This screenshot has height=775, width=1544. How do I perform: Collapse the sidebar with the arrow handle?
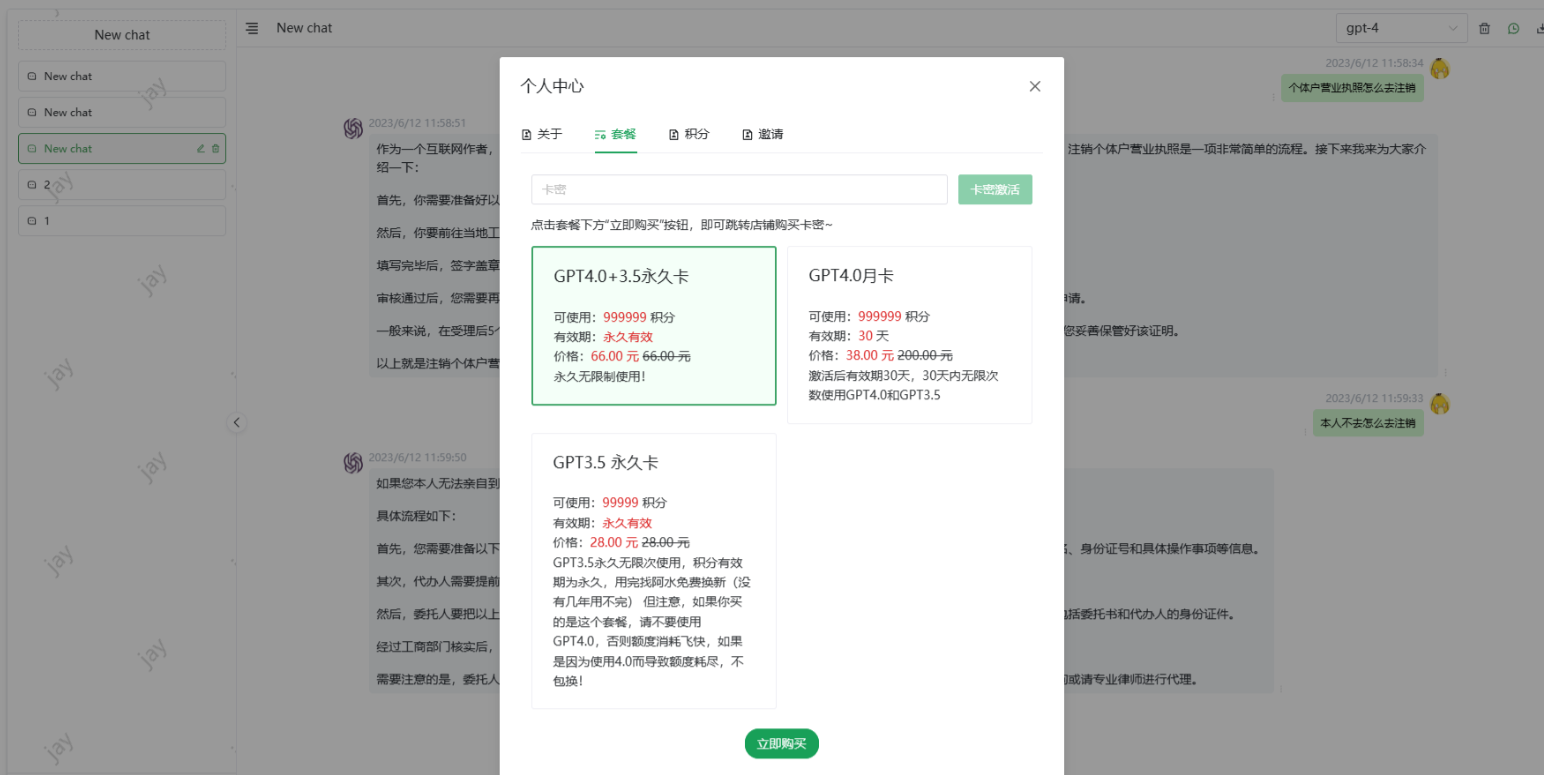point(237,422)
